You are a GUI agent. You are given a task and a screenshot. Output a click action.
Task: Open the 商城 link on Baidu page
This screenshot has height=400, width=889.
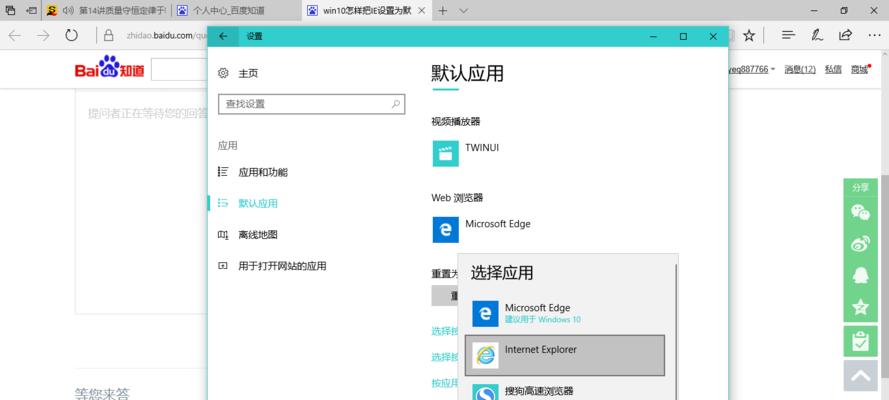tap(859, 69)
